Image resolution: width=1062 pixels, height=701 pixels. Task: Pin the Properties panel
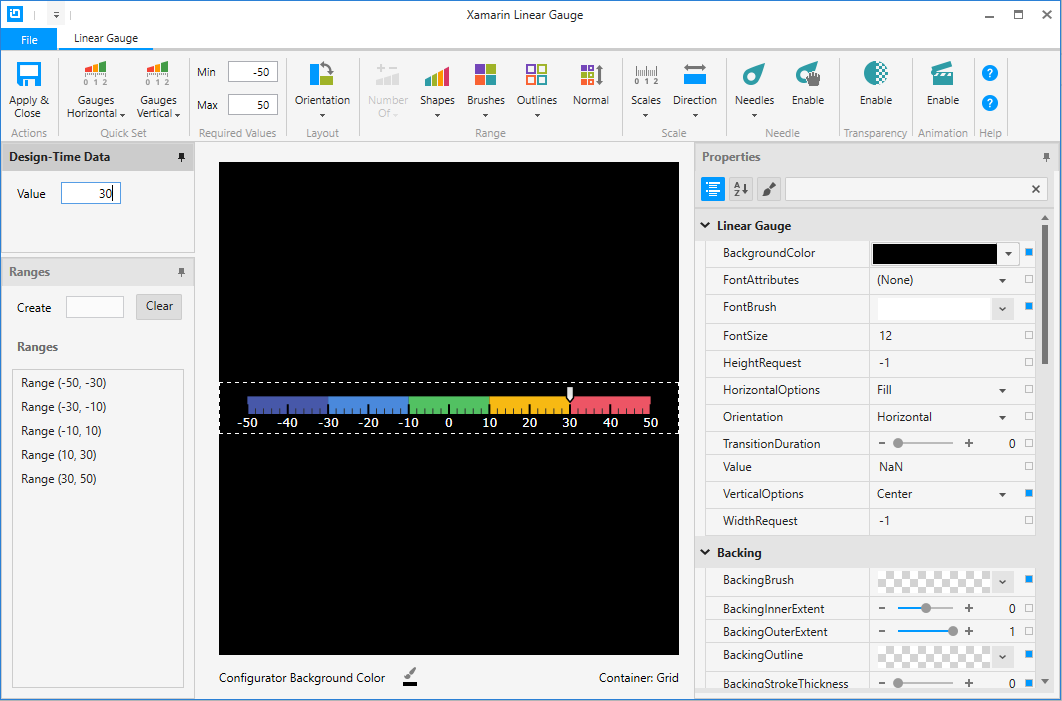click(x=1046, y=157)
